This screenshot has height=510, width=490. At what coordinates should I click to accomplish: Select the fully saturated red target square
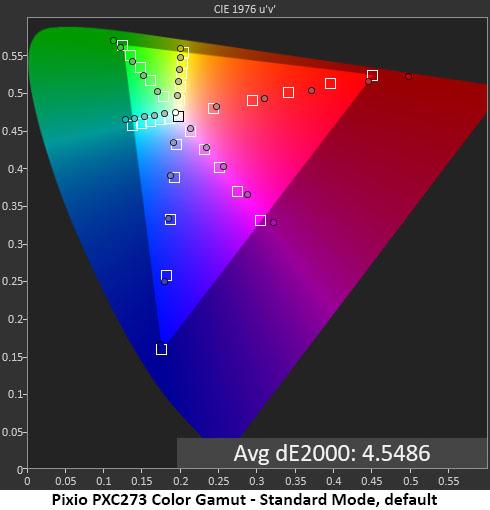tap(372, 75)
